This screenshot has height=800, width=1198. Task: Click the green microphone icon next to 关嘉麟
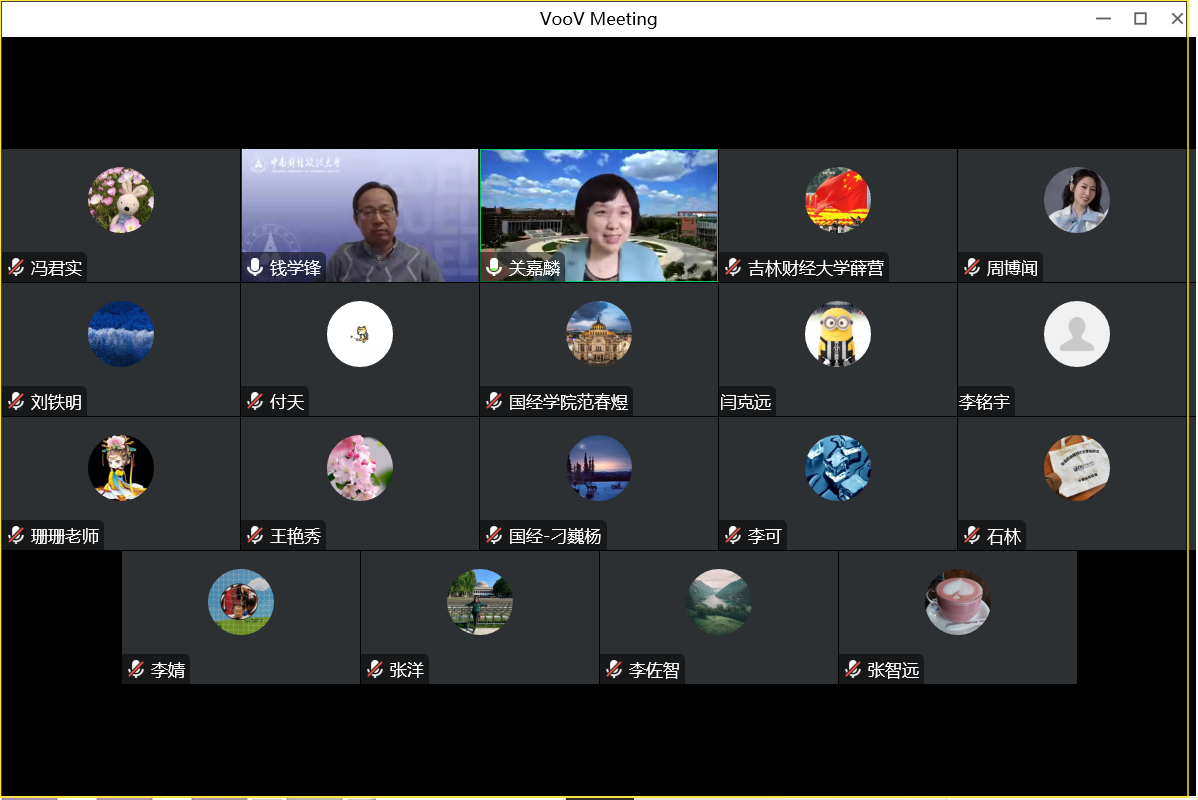[x=494, y=268]
